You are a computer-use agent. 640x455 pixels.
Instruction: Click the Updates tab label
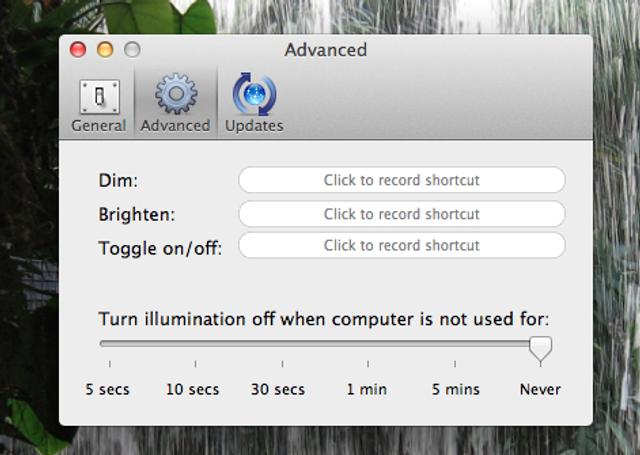[x=254, y=126]
